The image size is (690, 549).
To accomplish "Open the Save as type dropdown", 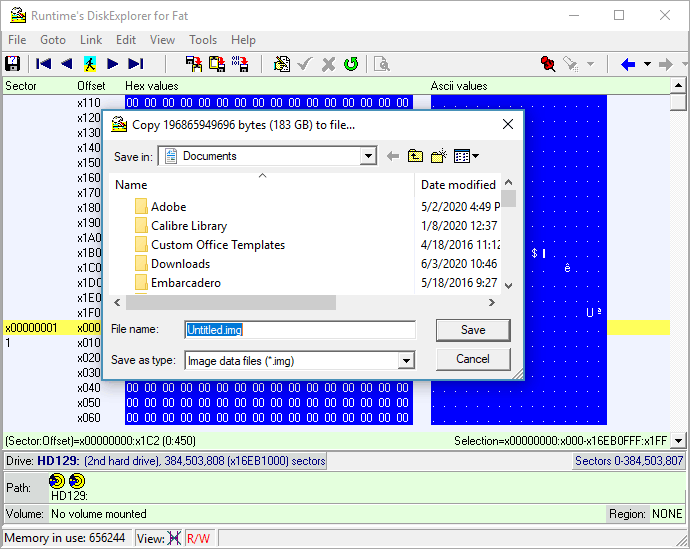I will coord(406,361).
